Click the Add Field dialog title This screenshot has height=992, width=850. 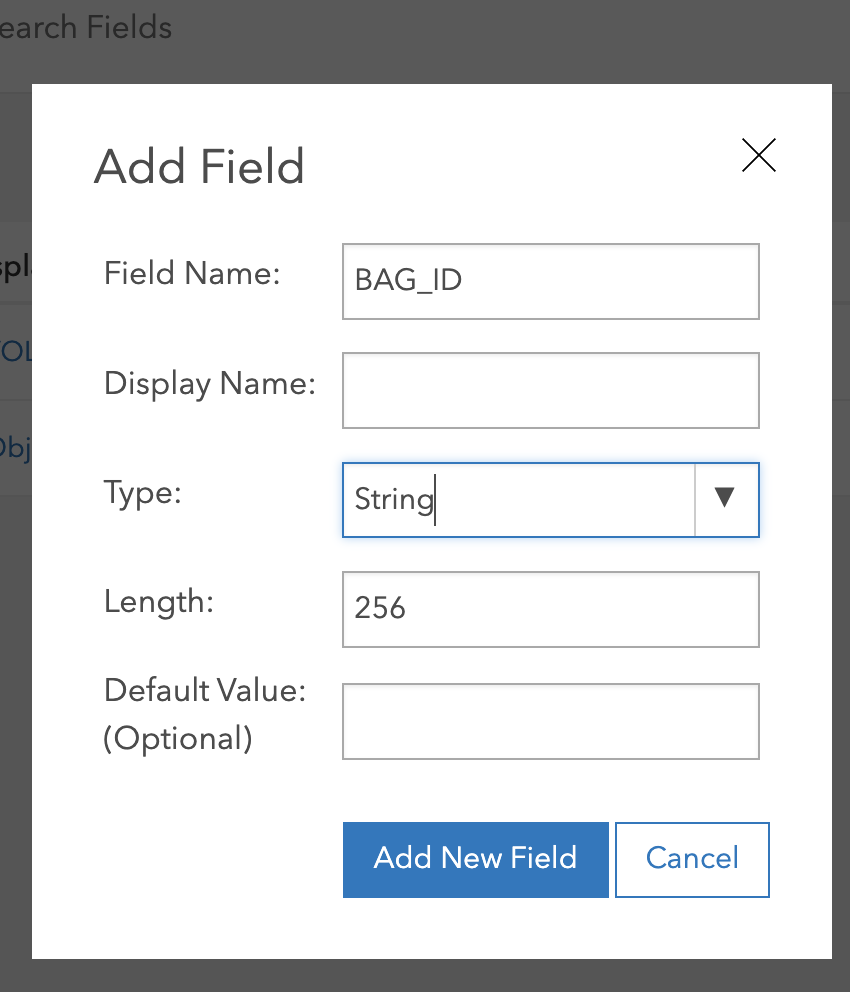coord(199,166)
